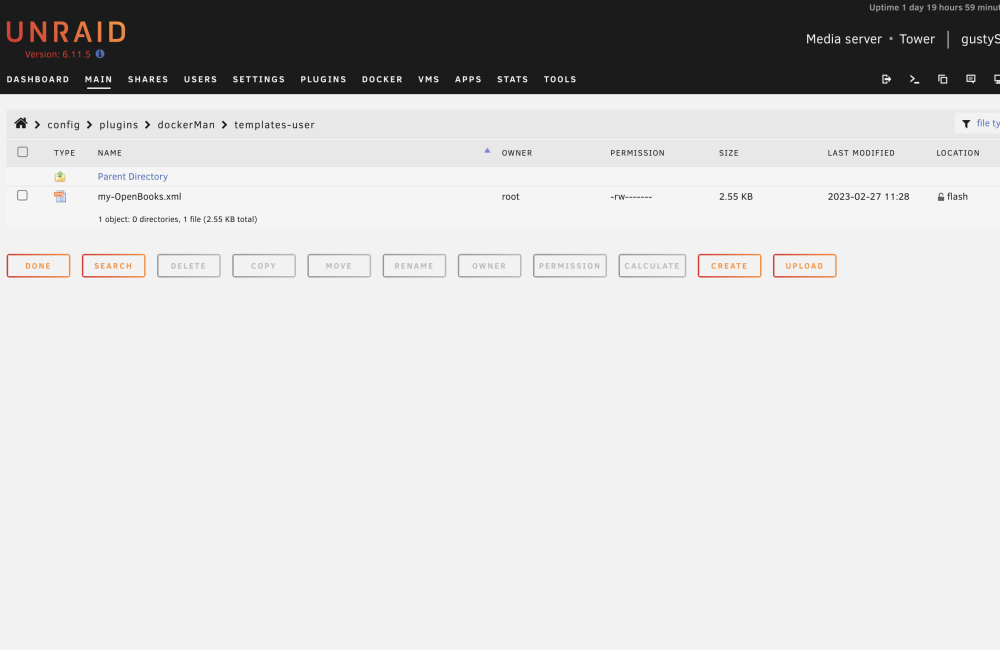Click the Calculate button
Viewport: 1000px width, 650px height.
click(x=652, y=266)
